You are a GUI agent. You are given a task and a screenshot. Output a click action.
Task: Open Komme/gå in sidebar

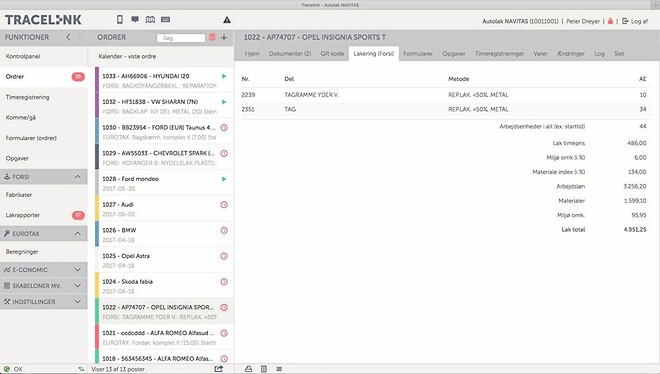(x=44, y=117)
